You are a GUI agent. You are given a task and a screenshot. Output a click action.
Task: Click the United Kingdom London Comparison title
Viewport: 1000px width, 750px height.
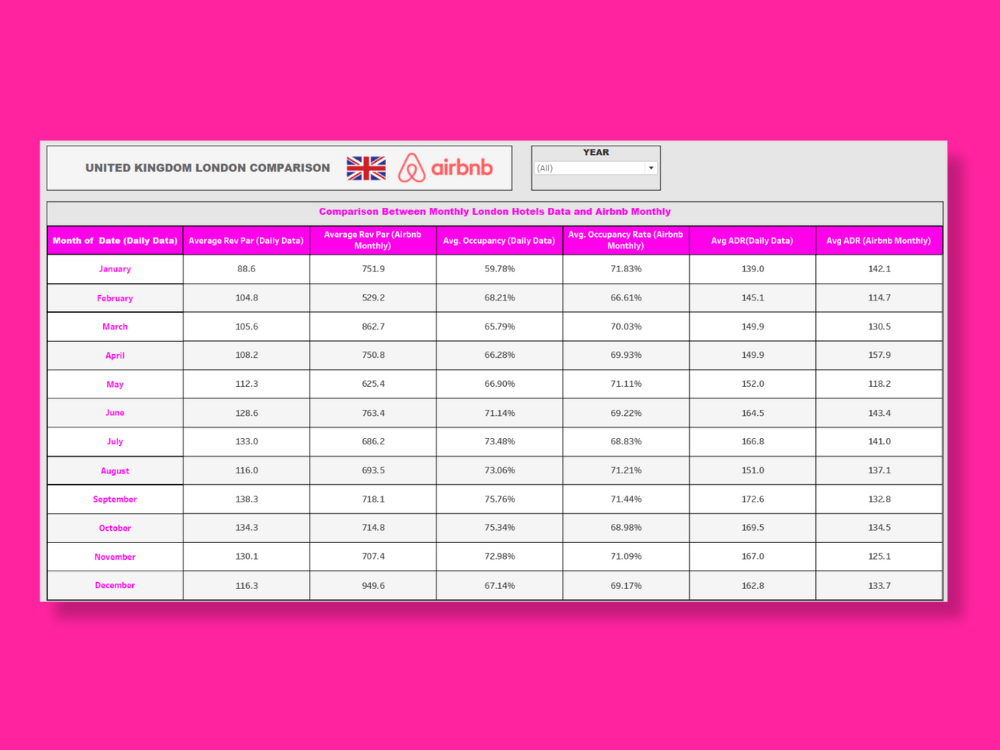click(208, 168)
